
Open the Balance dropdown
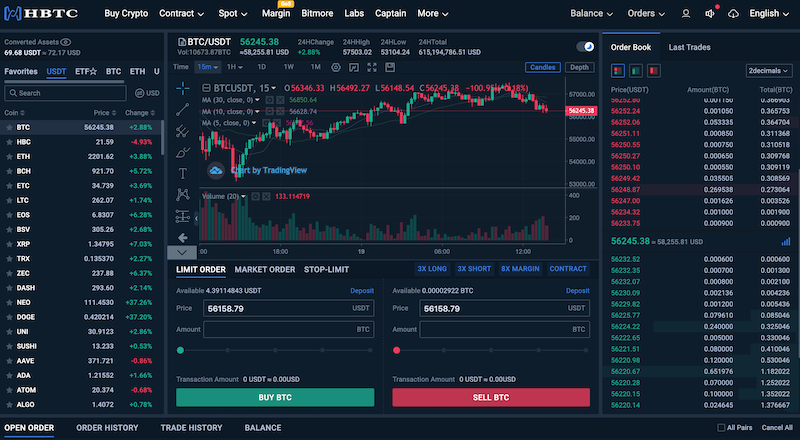[591, 14]
